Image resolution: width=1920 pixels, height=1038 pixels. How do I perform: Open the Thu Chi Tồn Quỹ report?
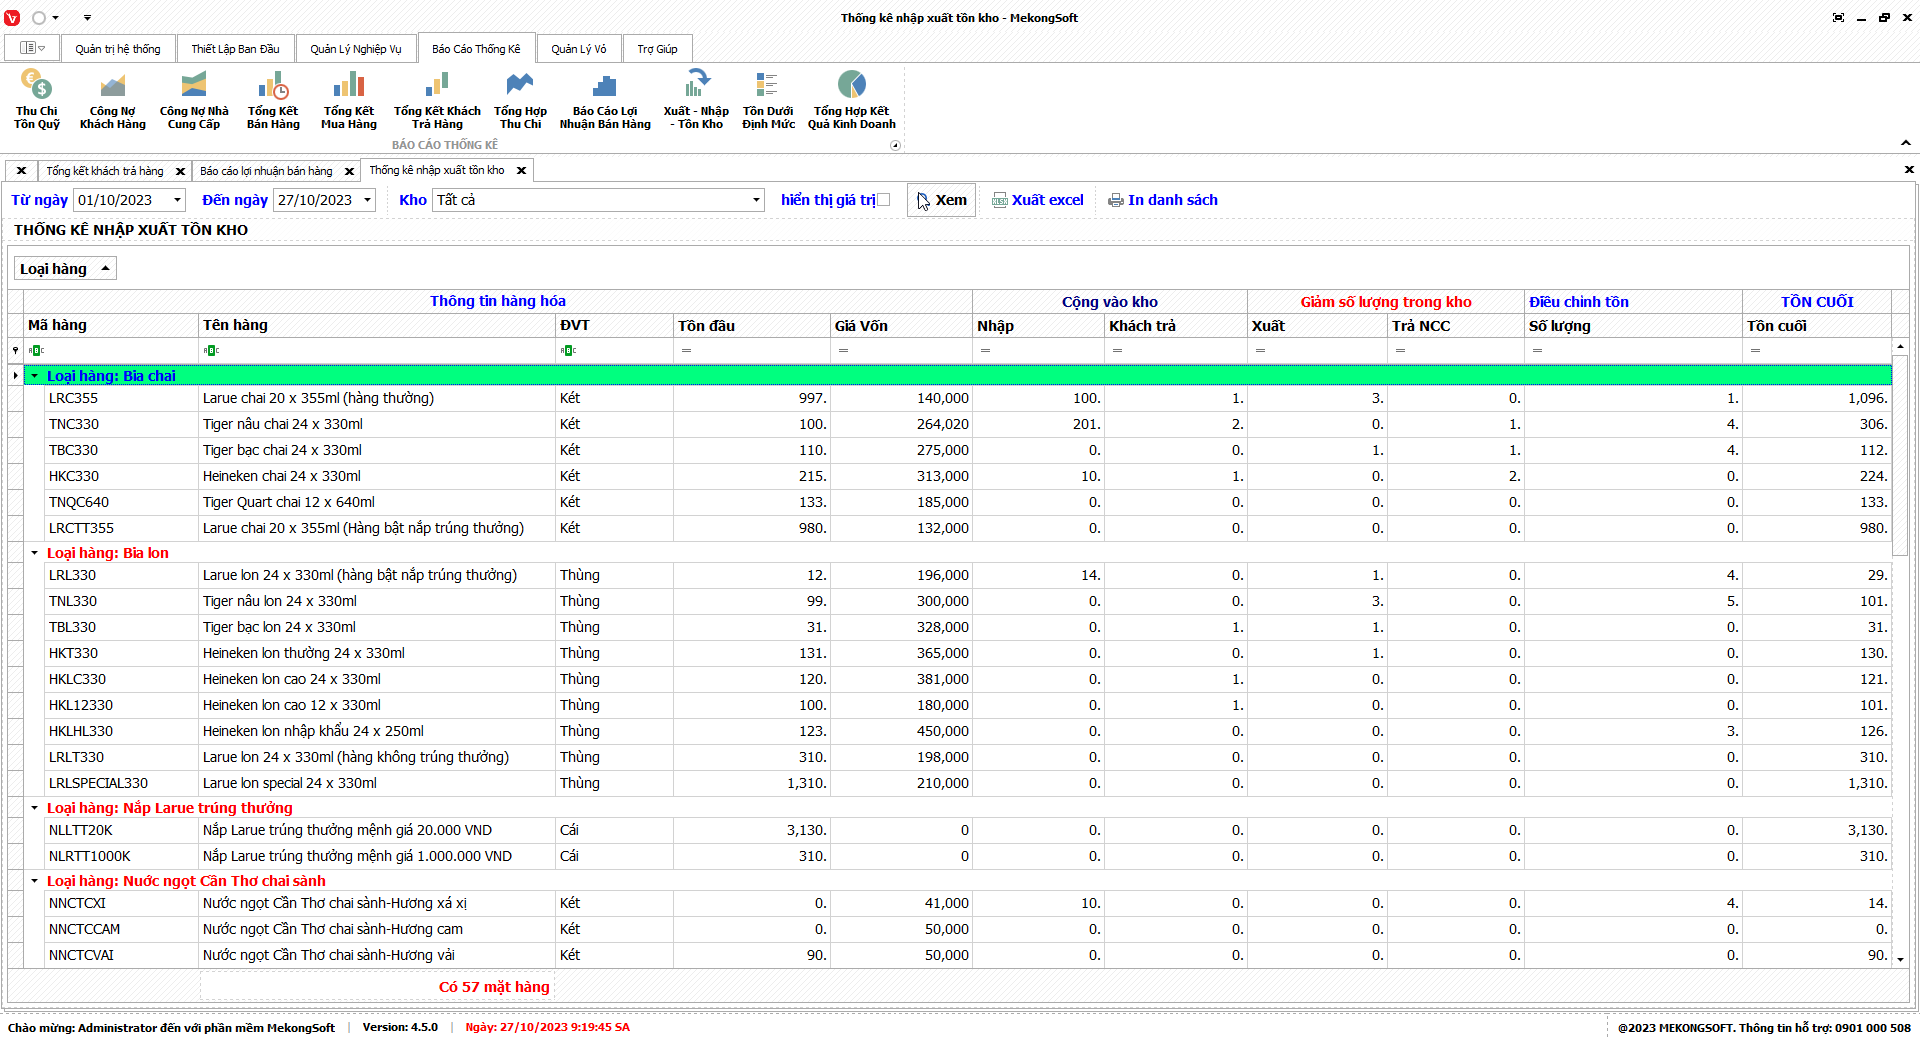[37, 100]
